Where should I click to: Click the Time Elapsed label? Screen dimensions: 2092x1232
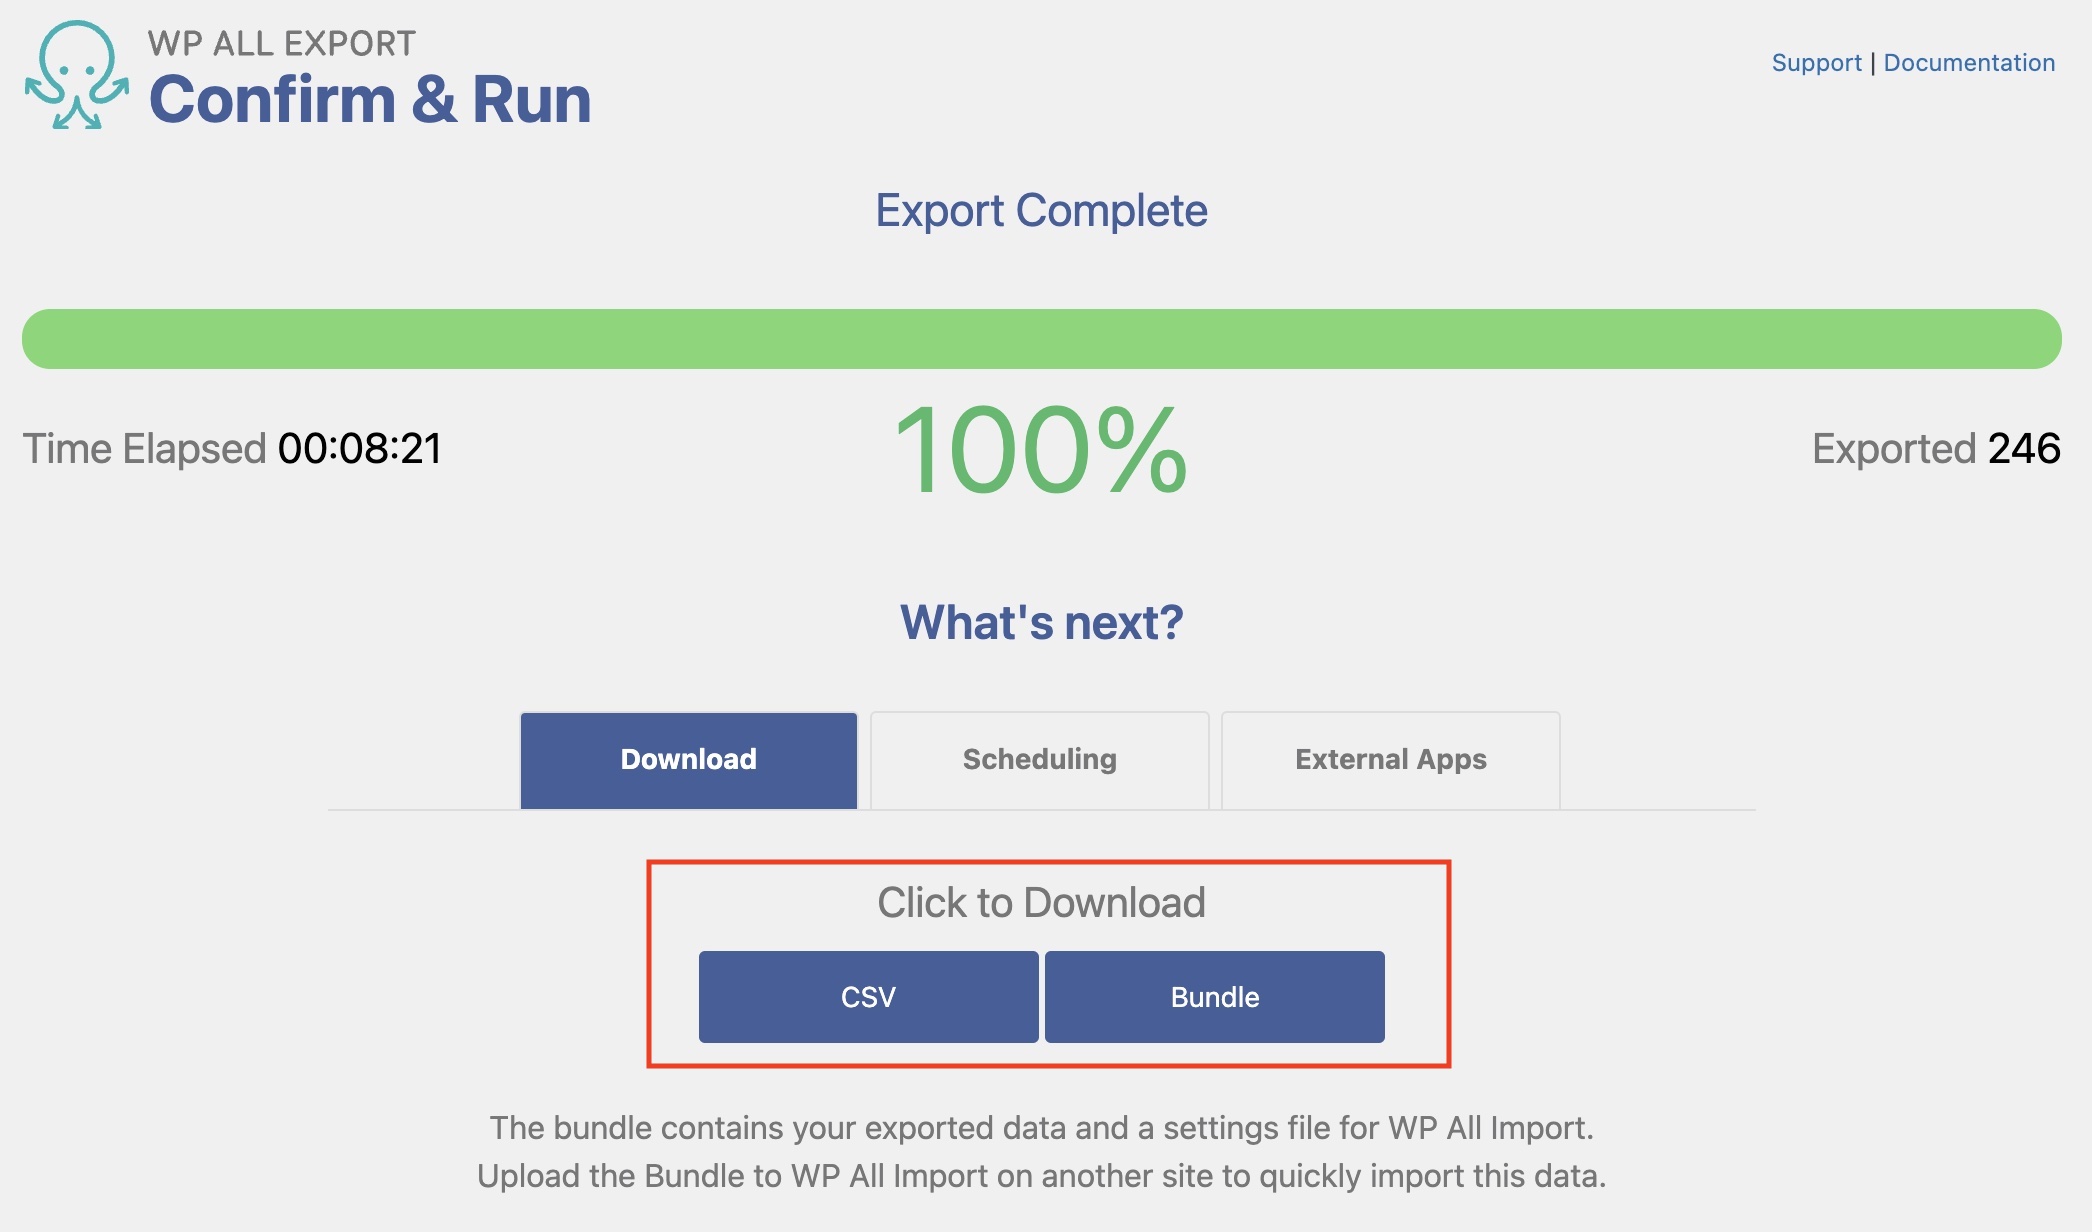pos(144,449)
